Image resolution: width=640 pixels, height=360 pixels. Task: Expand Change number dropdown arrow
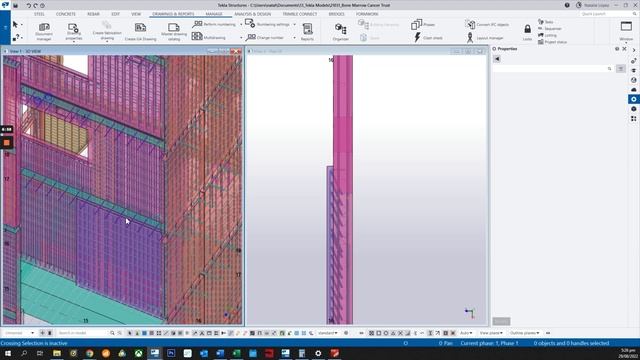pyautogui.click(x=294, y=38)
